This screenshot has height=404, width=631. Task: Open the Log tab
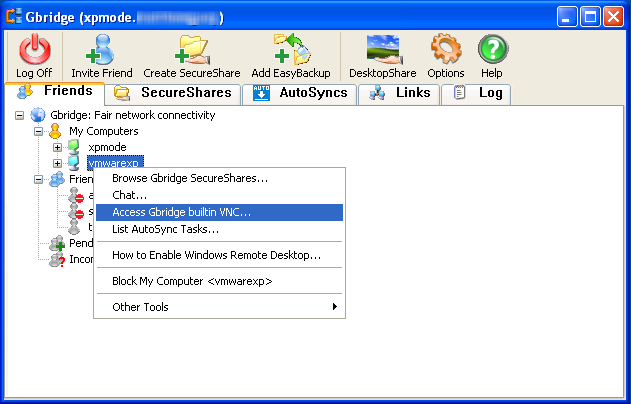coord(476,93)
